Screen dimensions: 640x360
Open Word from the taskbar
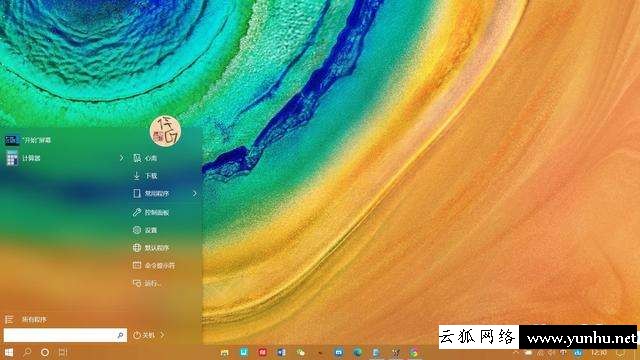281,352
